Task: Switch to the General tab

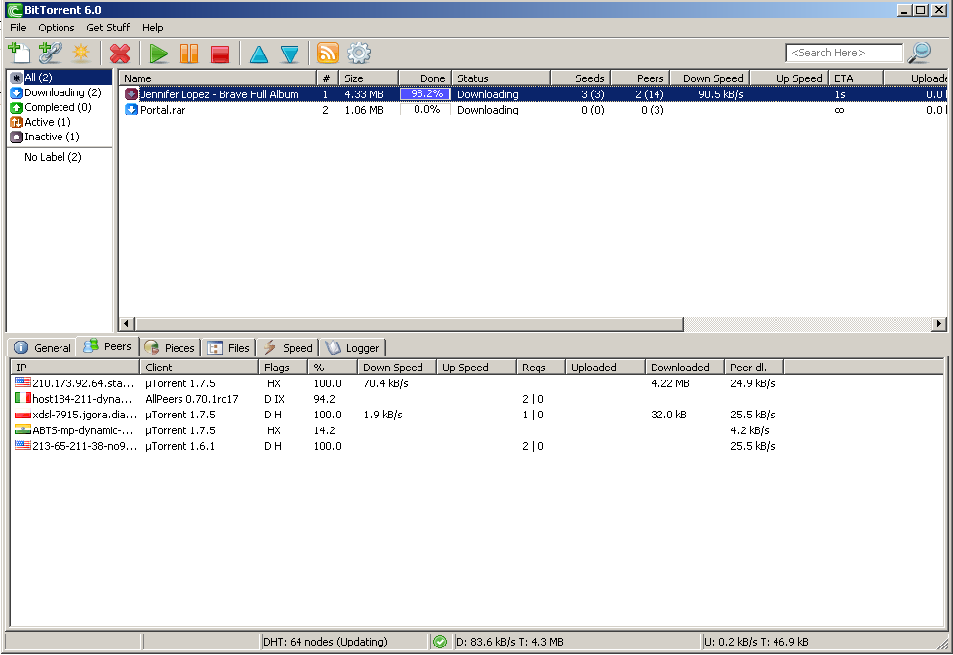Action: click(43, 348)
